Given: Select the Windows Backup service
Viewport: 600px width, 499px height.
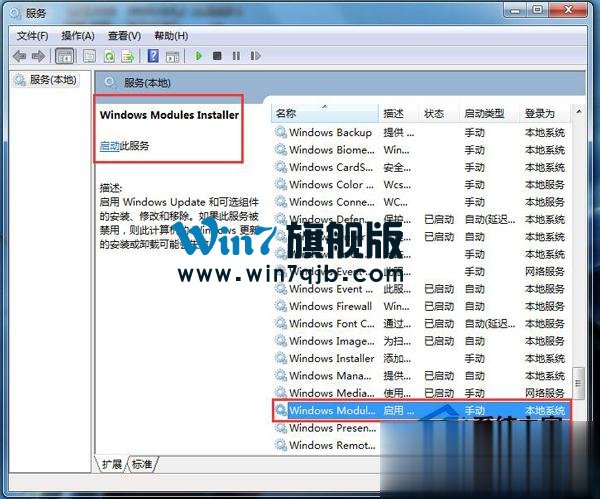Looking at the screenshot, I should (x=330, y=132).
